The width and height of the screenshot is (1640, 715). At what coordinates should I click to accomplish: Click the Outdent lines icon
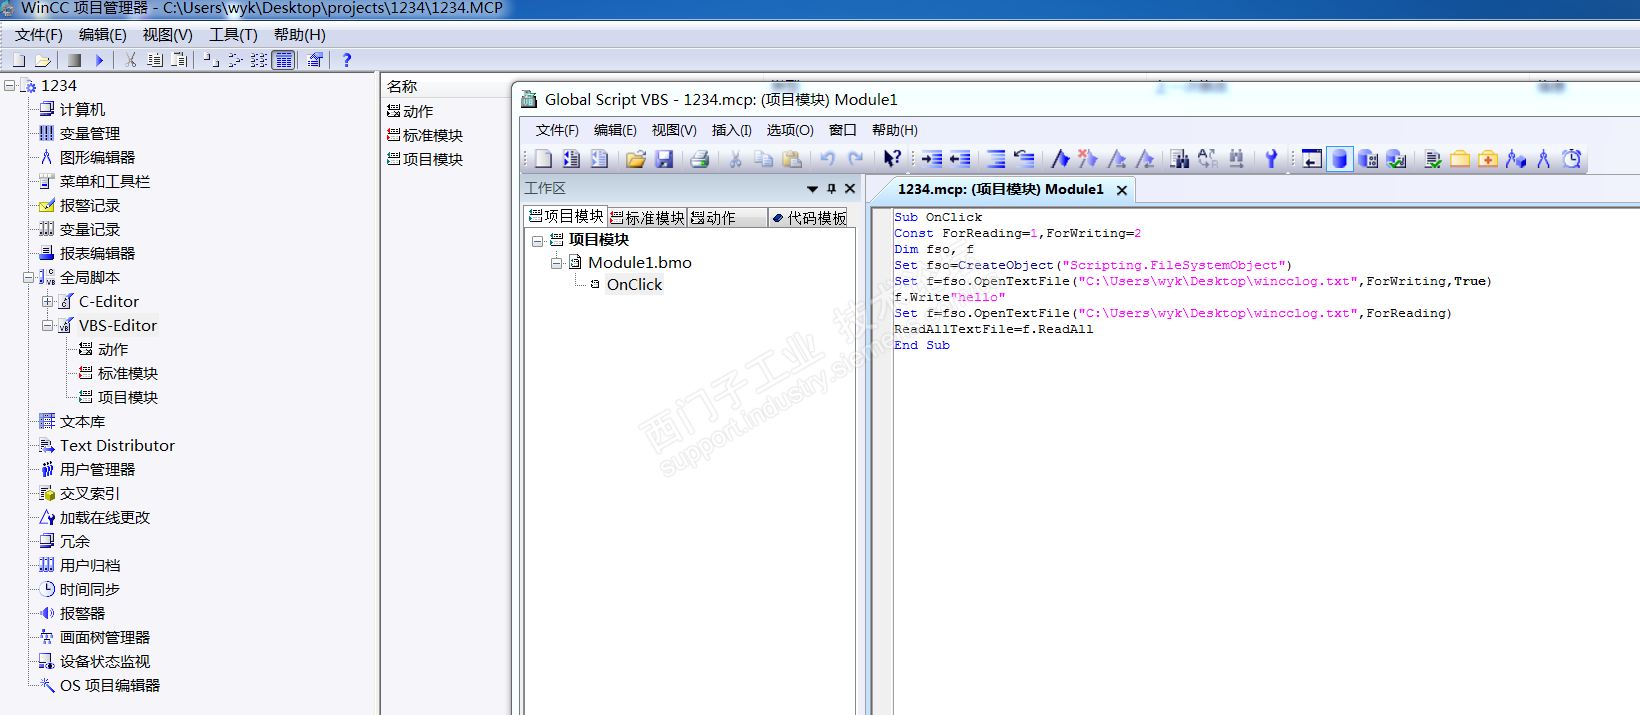tap(960, 158)
